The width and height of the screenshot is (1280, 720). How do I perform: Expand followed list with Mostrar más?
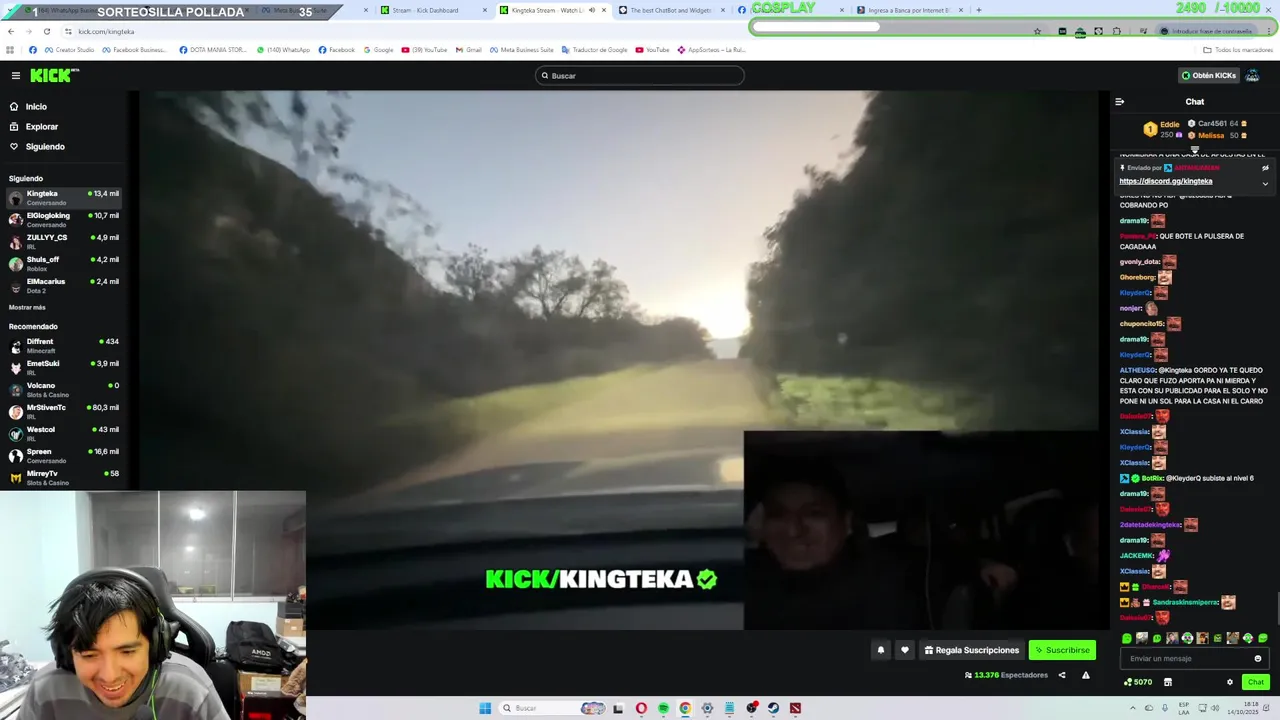click(x=27, y=307)
